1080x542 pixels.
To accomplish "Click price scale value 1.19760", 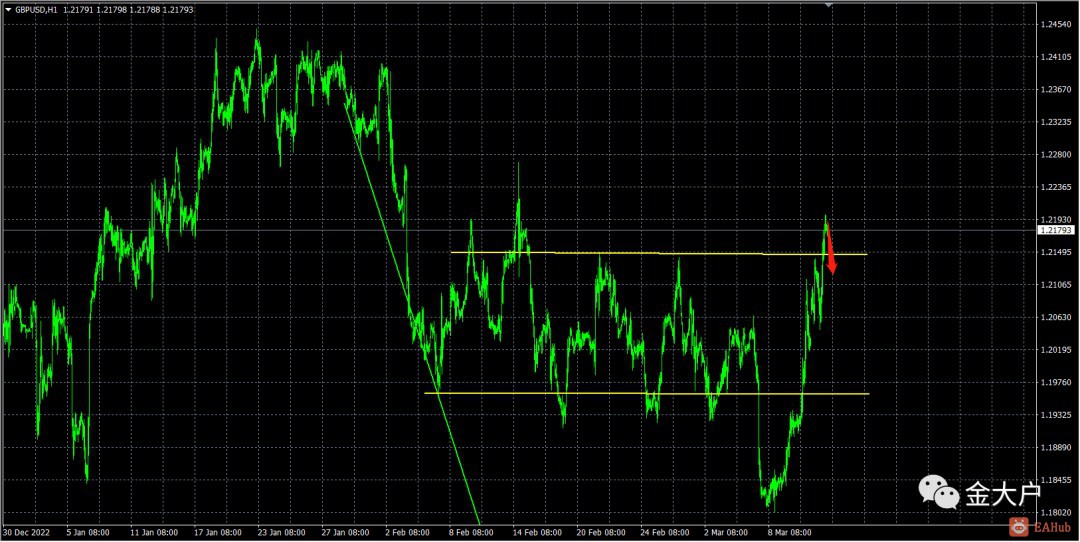I will (x=1057, y=383).
